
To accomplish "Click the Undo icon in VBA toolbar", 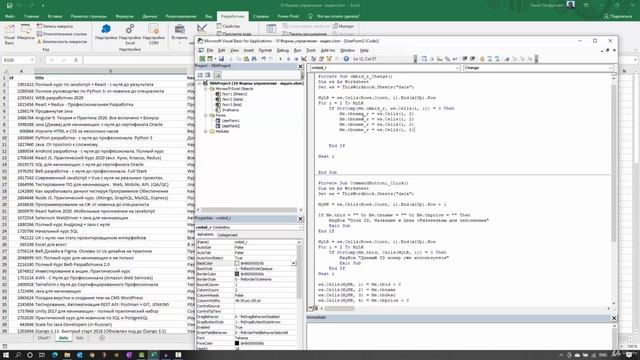I will (x=264, y=59).
